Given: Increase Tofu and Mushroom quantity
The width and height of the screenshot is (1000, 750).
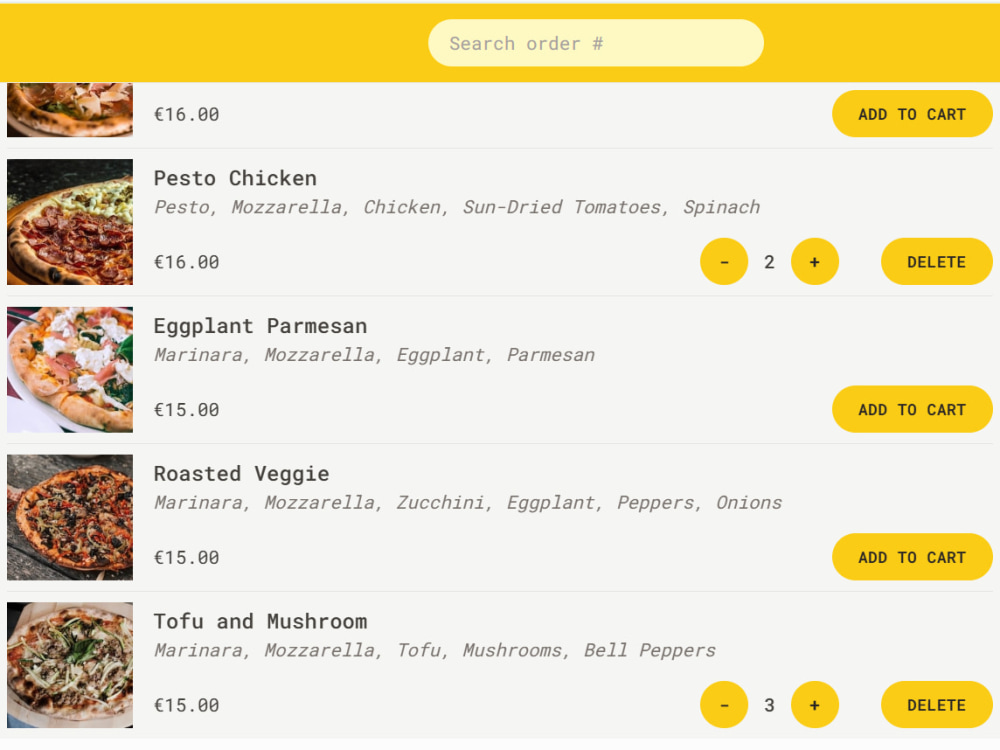Looking at the screenshot, I should point(814,705).
